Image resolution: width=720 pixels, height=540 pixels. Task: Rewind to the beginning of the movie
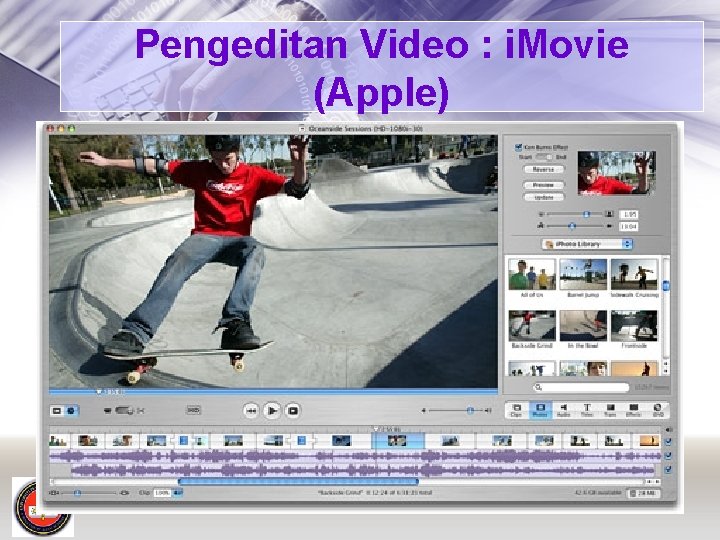251,411
